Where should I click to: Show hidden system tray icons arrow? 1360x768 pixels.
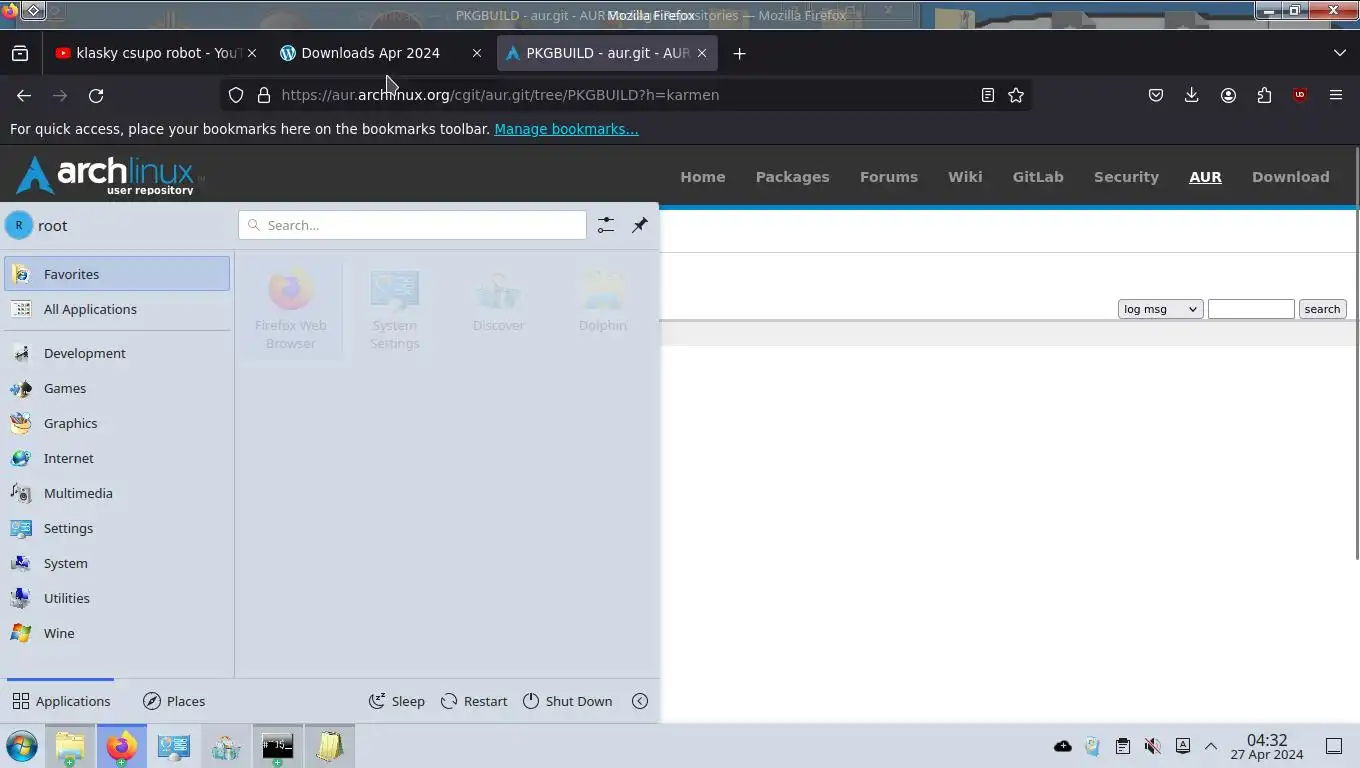click(x=1210, y=746)
